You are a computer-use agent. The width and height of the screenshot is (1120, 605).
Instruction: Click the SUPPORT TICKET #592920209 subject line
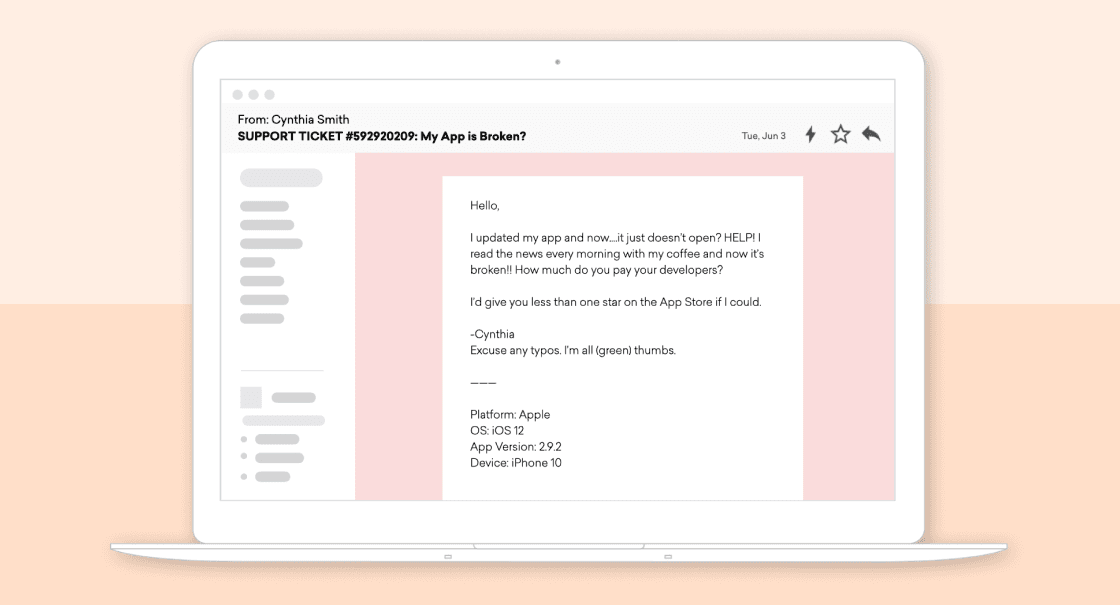(381, 136)
